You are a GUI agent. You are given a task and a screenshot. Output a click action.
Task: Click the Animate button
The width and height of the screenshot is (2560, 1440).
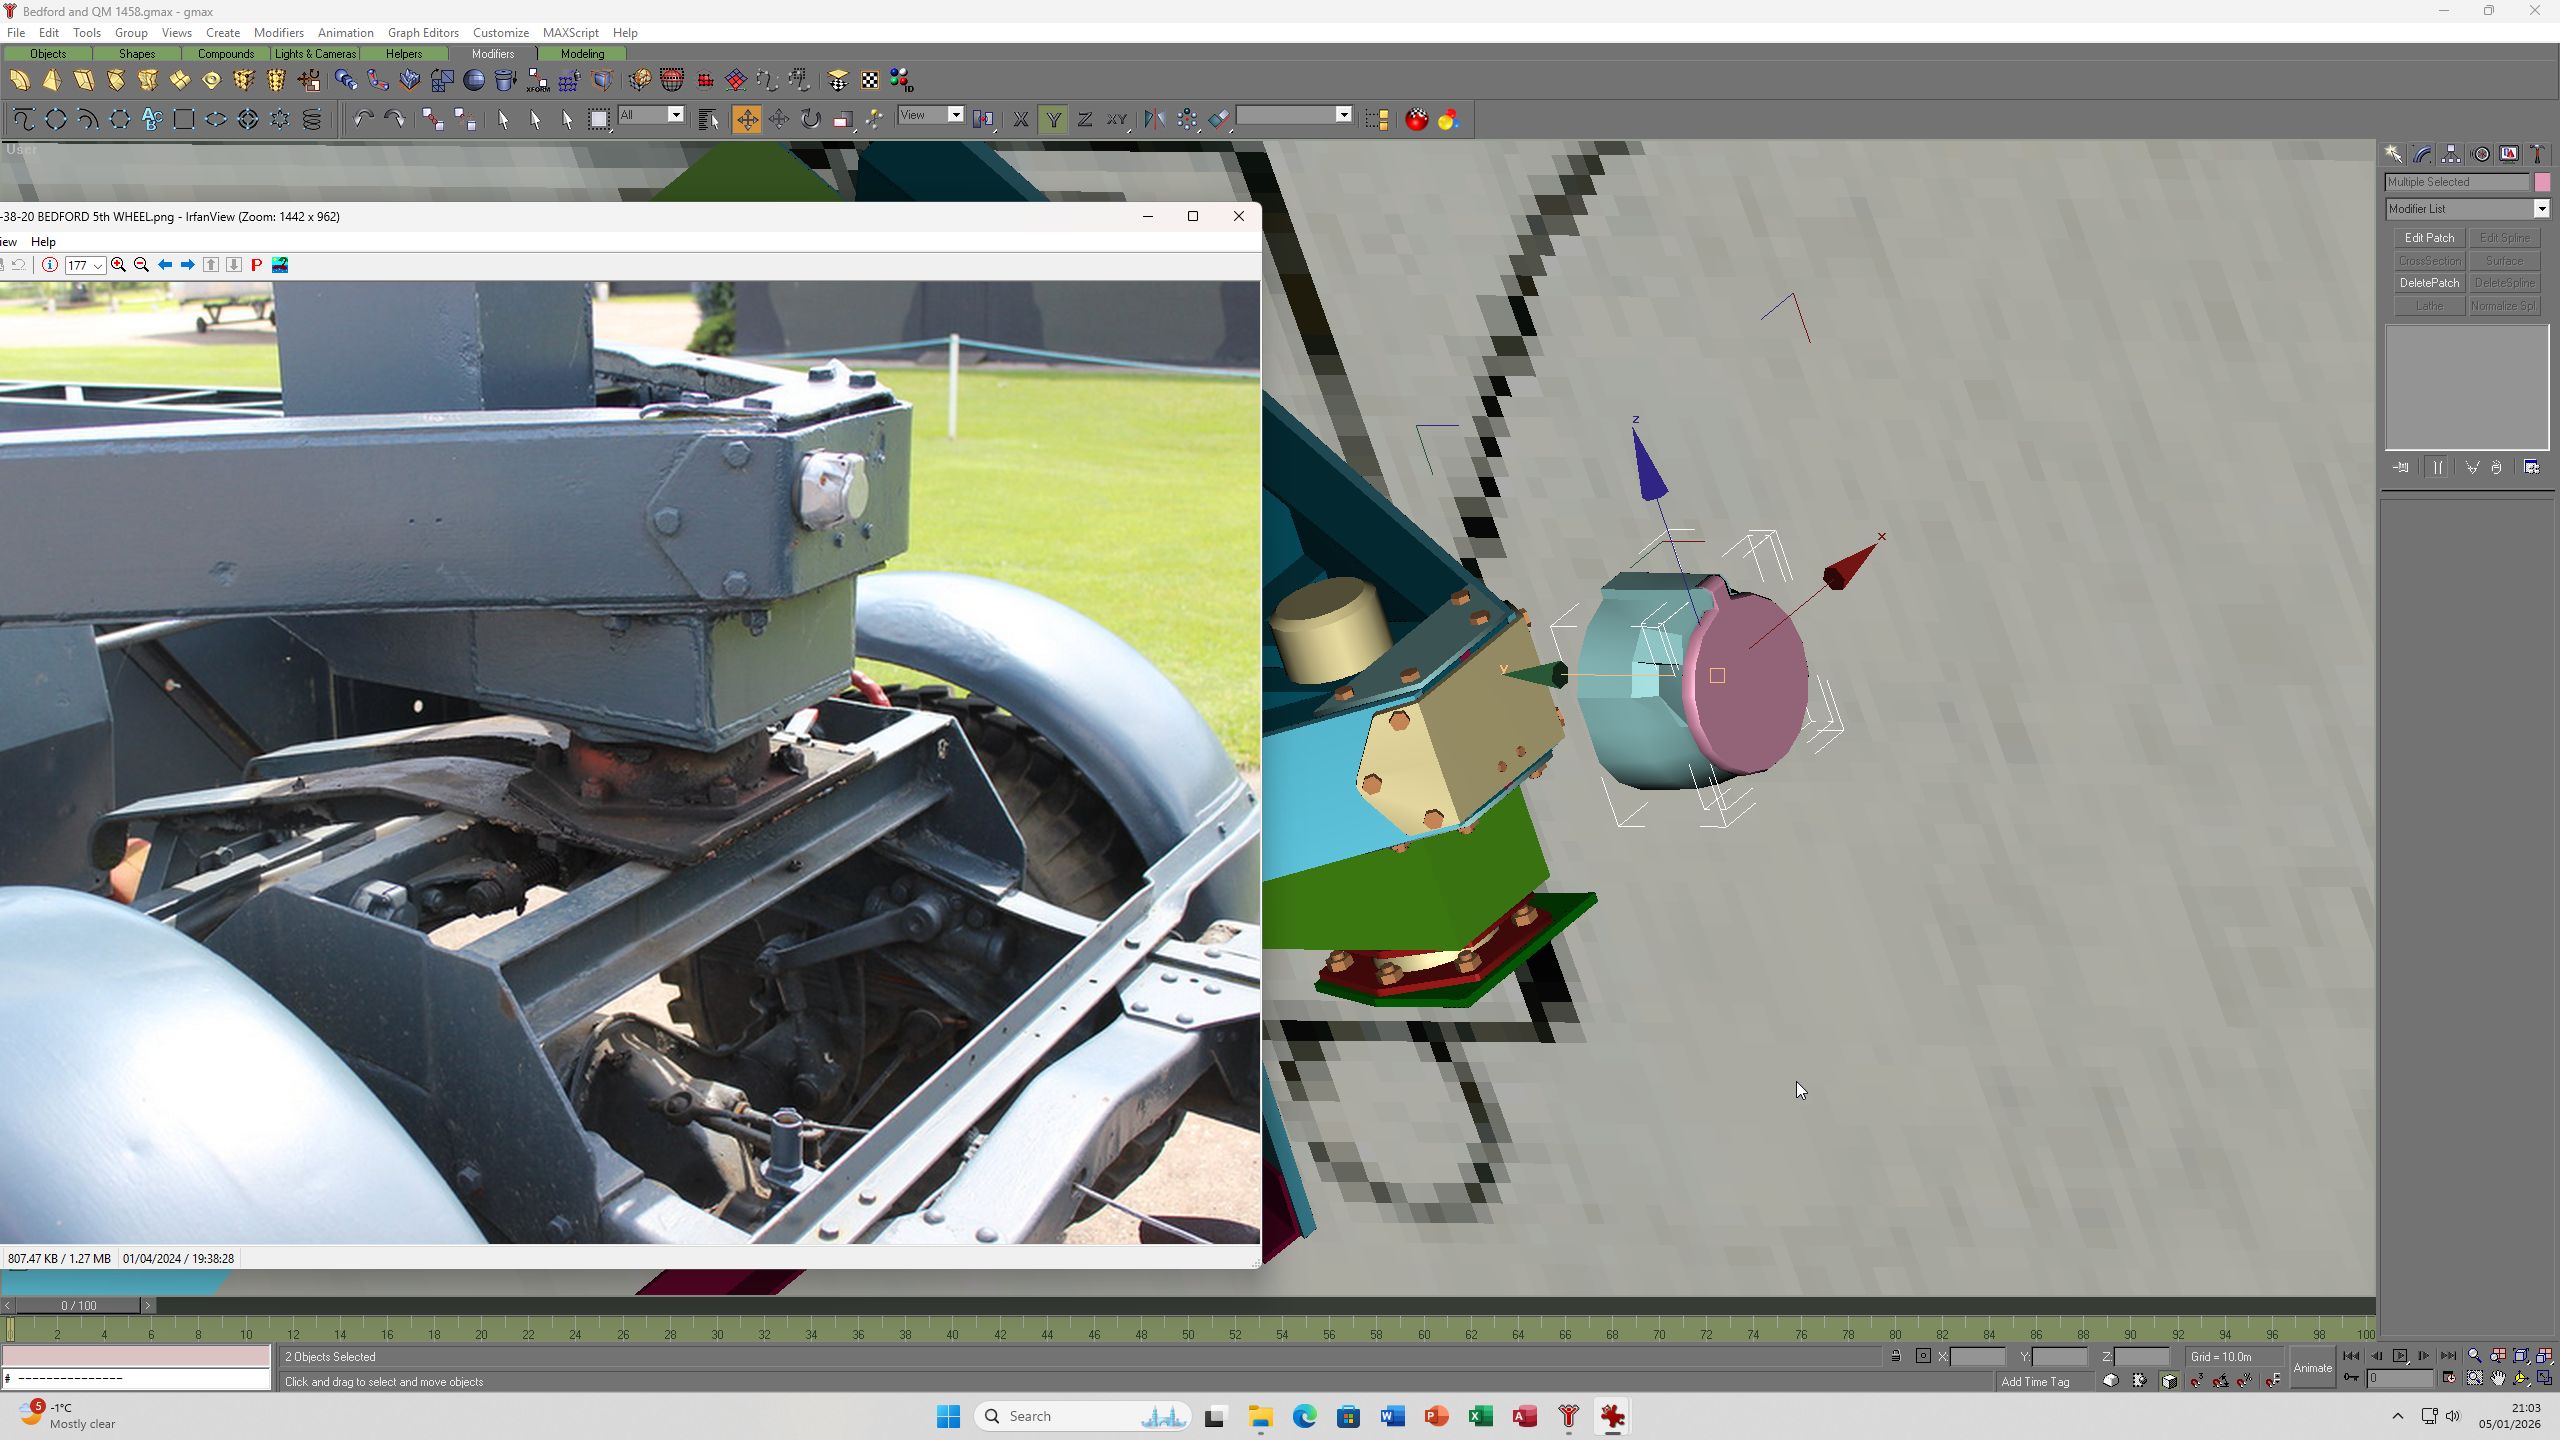(x=2312, y=1368)
